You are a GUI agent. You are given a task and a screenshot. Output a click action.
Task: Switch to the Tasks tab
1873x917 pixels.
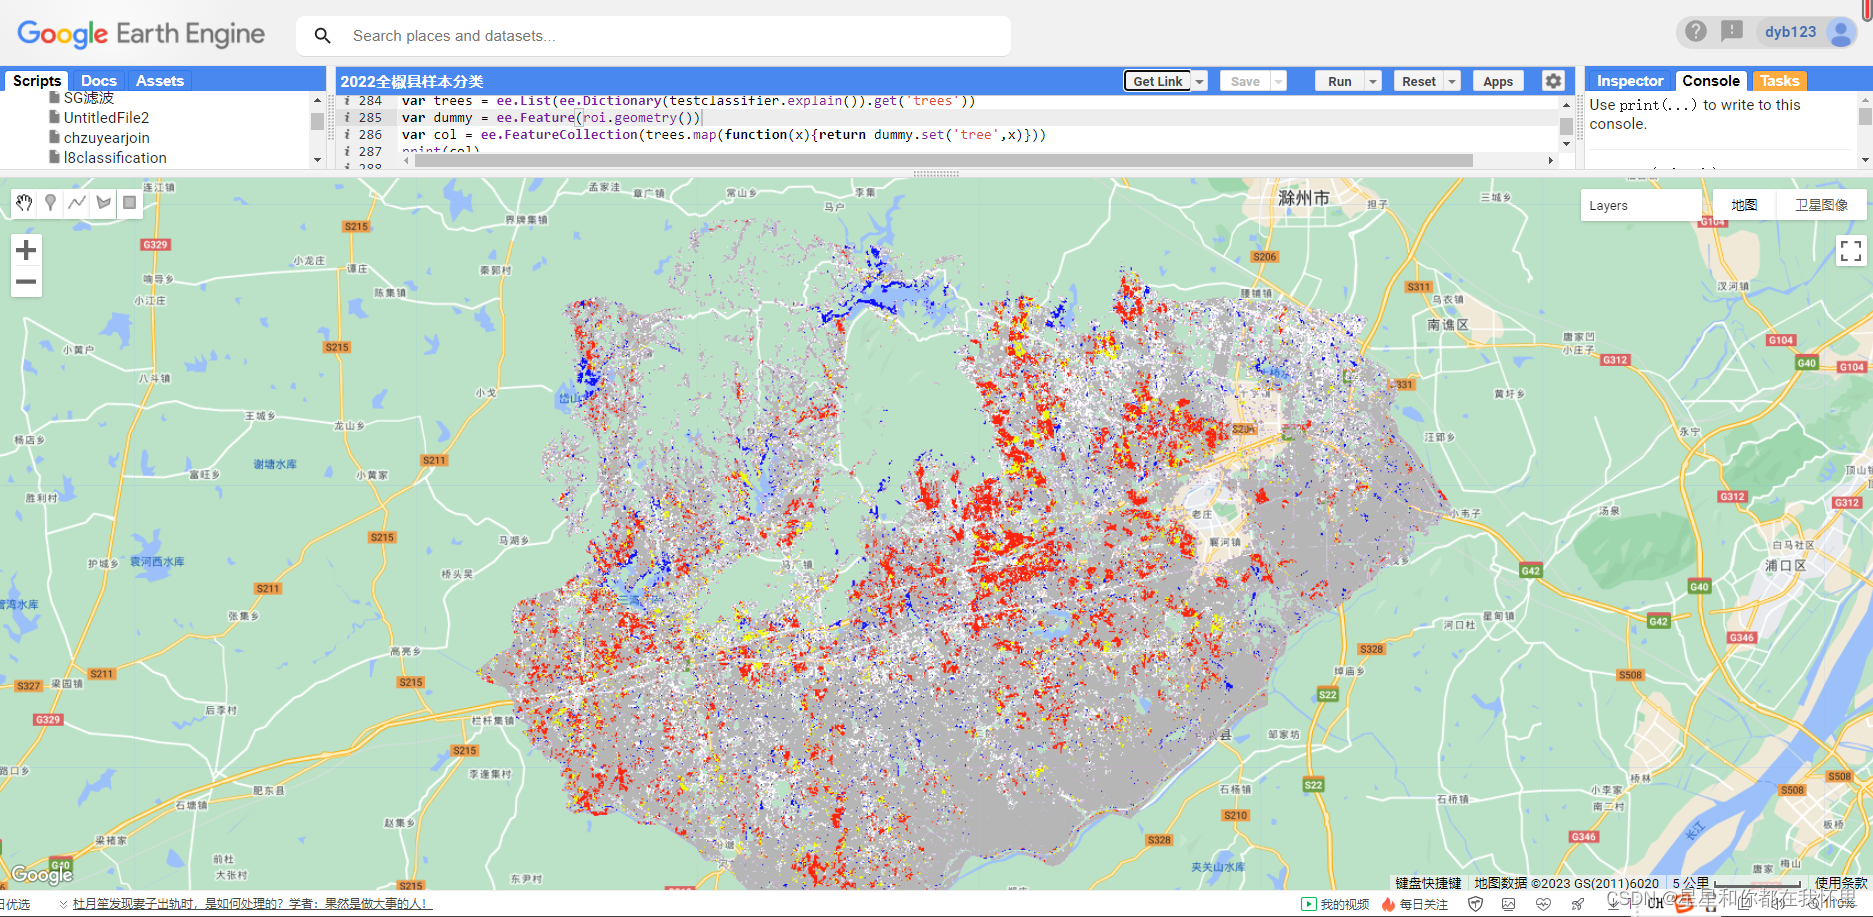pos(1779,81)
